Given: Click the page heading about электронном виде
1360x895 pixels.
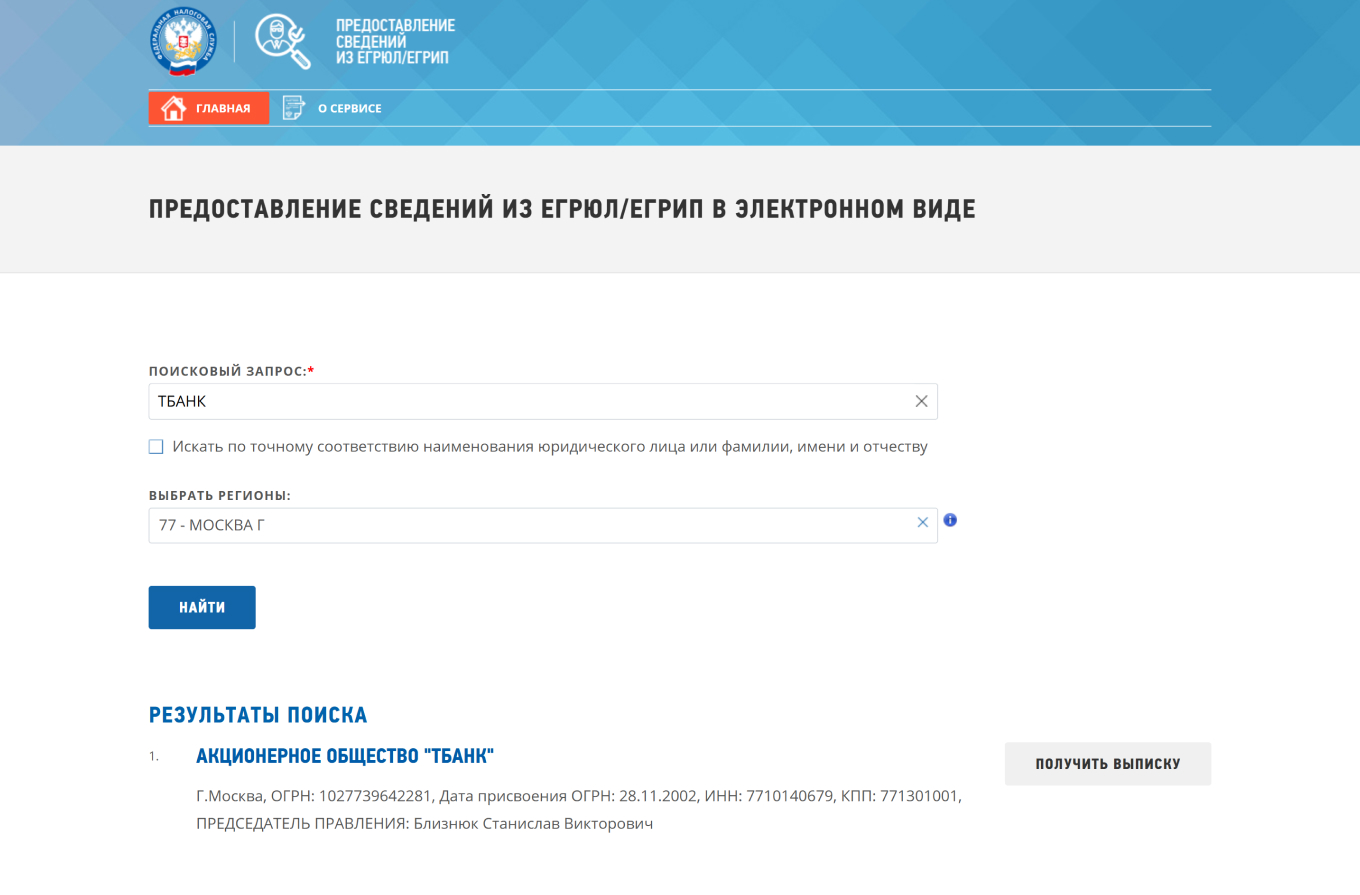Looking at the screenshot, I should [x=562, y=209].
